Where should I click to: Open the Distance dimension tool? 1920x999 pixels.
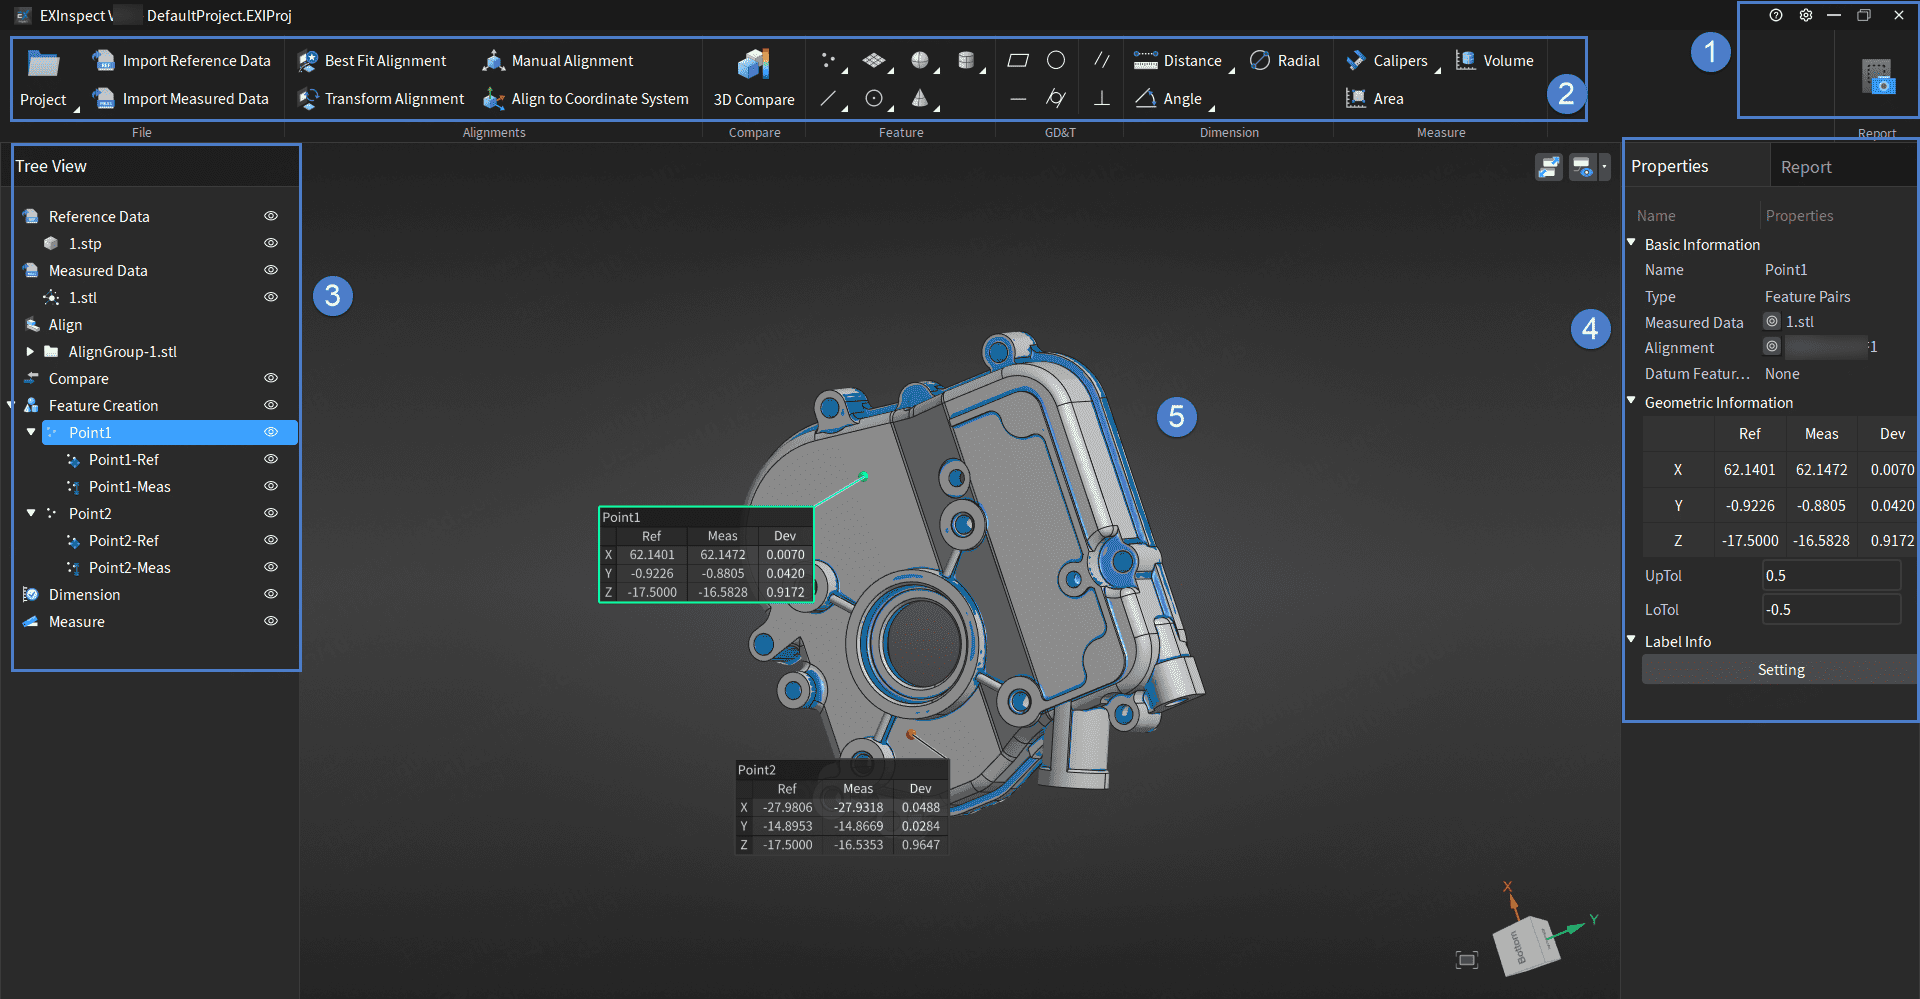tap(1178, 61)
